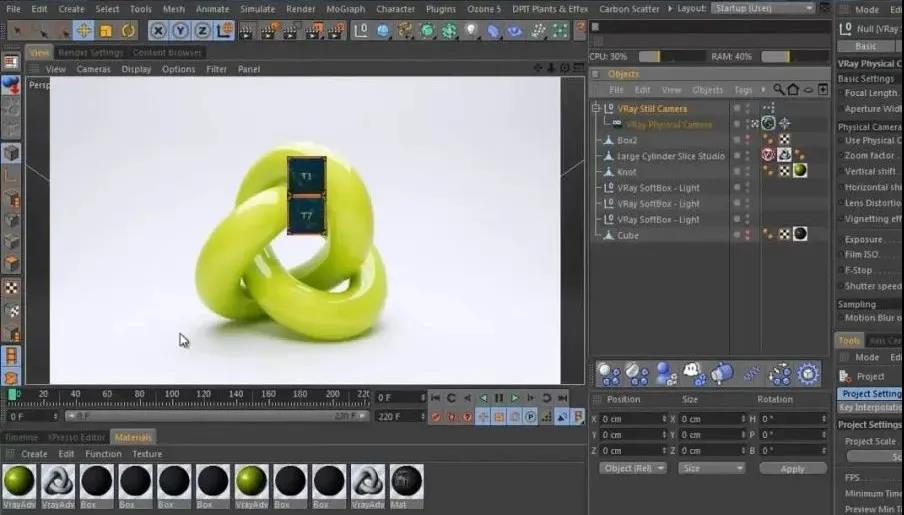Click the eye icon in Objects panel toolbar
Screen dimensions: 904x515
pyautogui.click(x=808, y=90)
